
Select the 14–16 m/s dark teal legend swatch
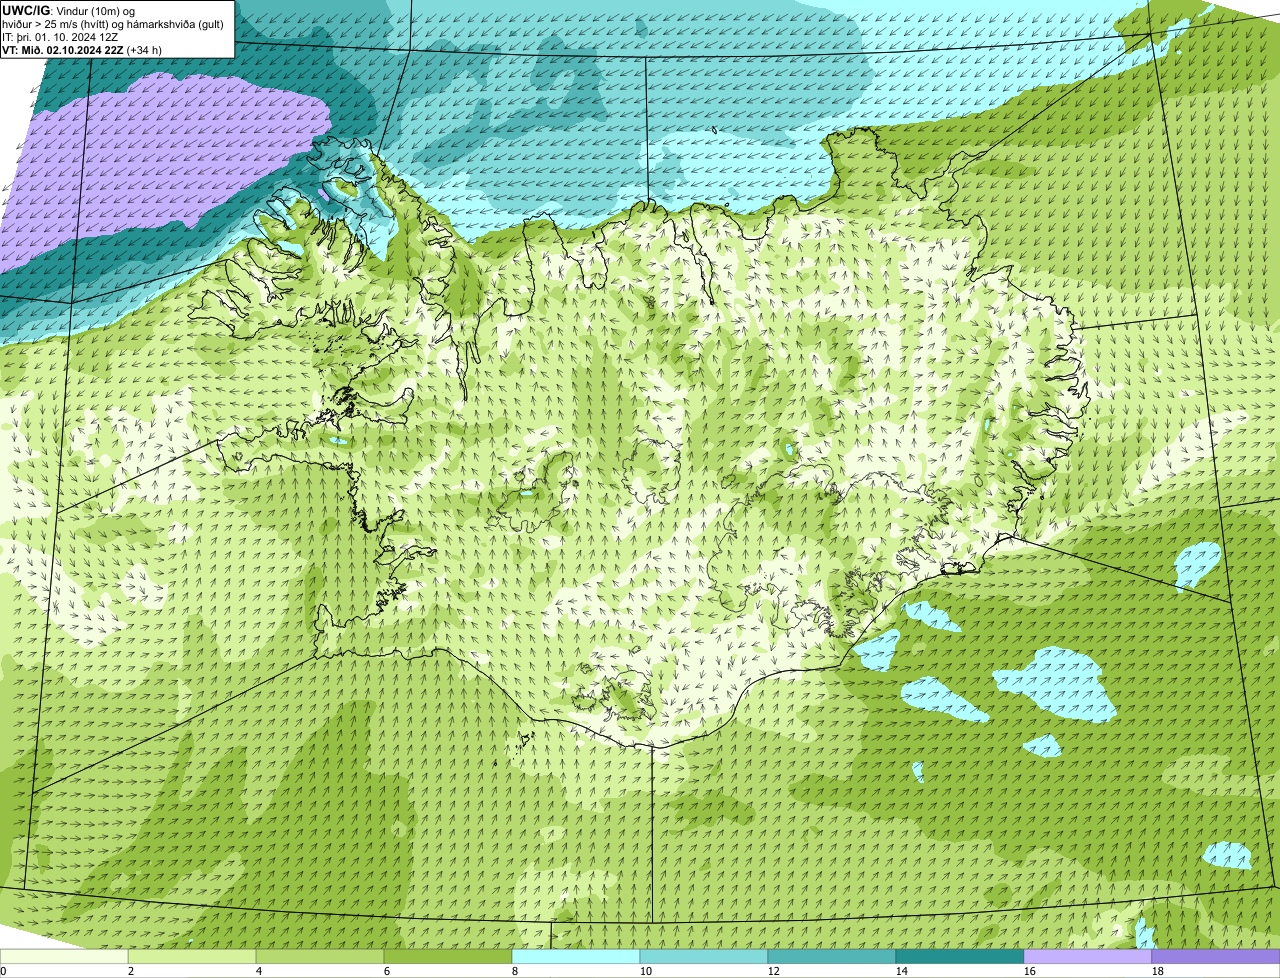[x=960, y=957]
